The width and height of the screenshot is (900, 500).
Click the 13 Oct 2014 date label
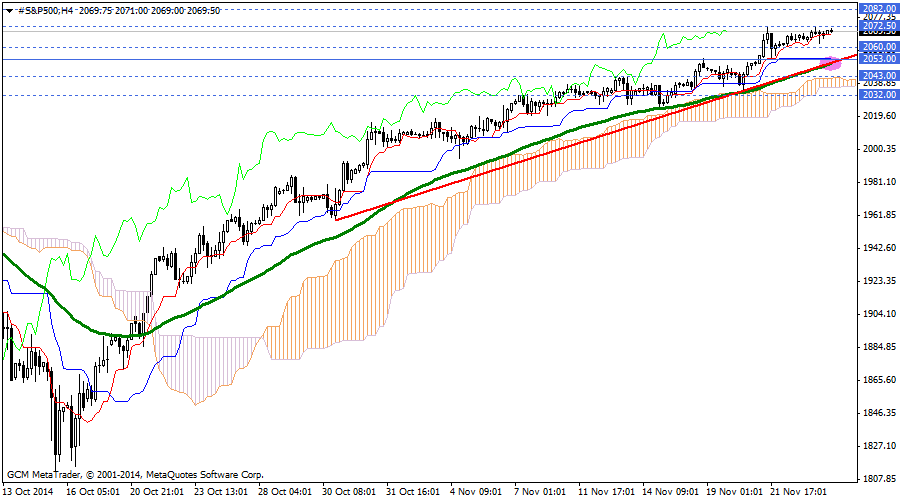tap(28, 492)
